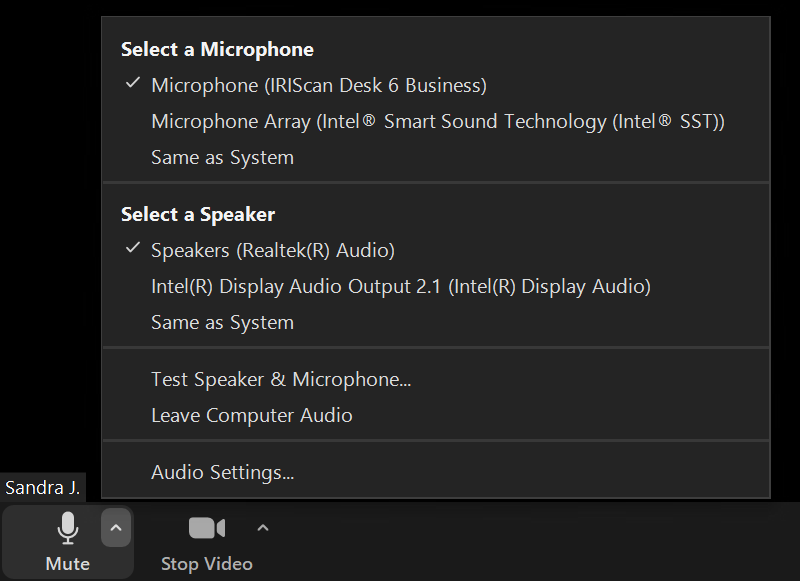Click the Sandra J. name tag
This screenshot has width=800, height=581.
[43, 488]
